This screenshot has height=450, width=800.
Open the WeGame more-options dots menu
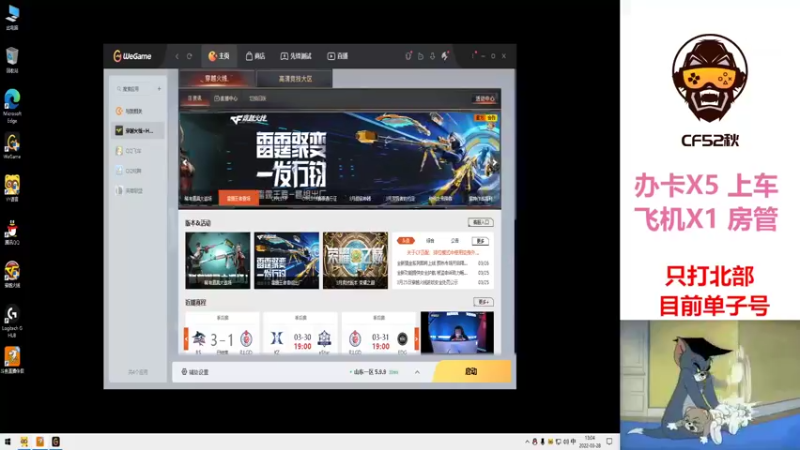point(473,55)
